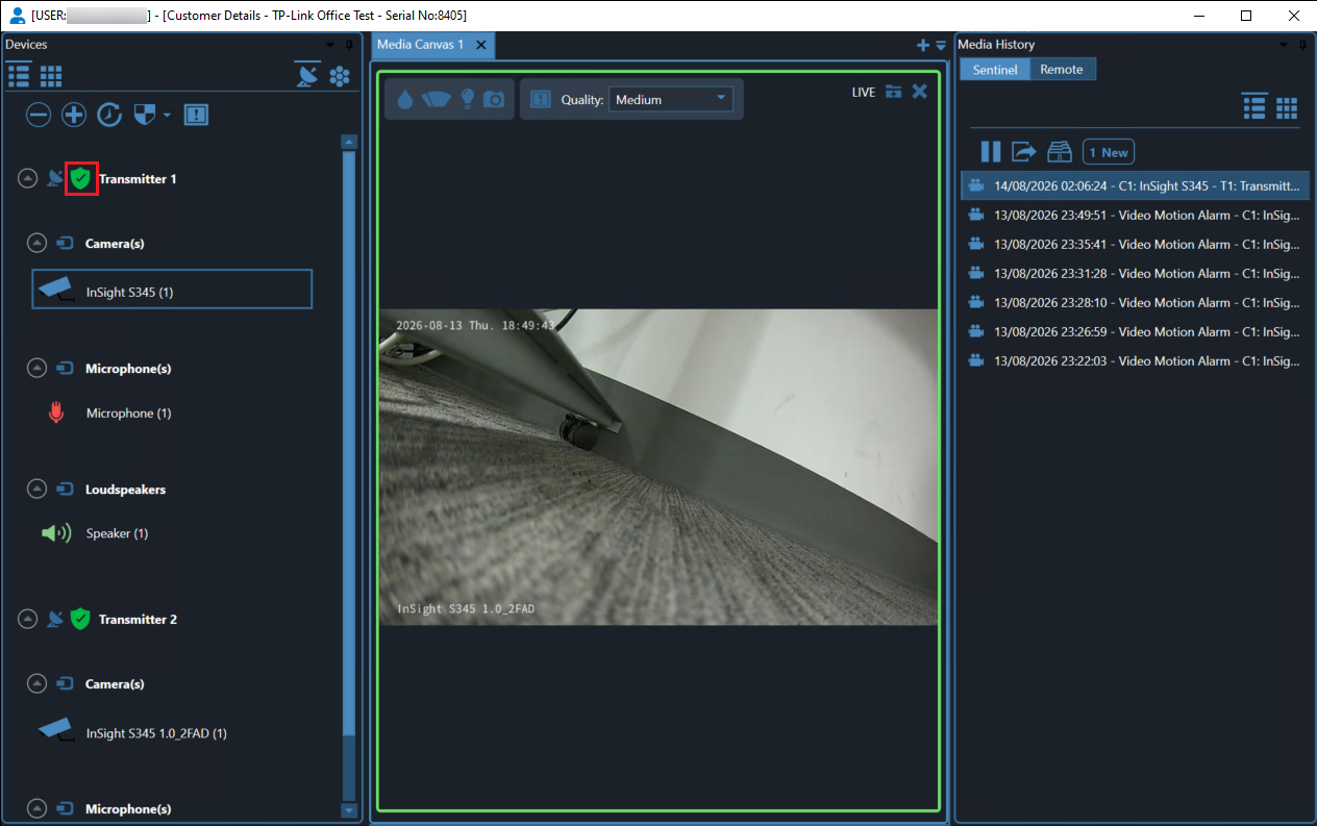Pause the media history updates

point(991,152)
